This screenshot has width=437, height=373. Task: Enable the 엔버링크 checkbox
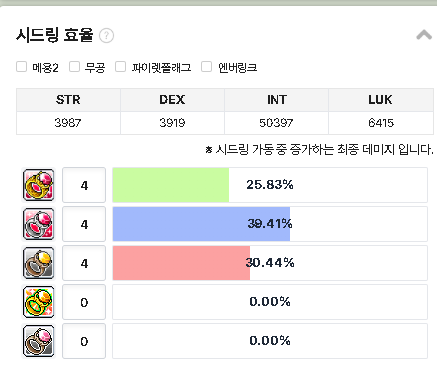tap(206, 67)
